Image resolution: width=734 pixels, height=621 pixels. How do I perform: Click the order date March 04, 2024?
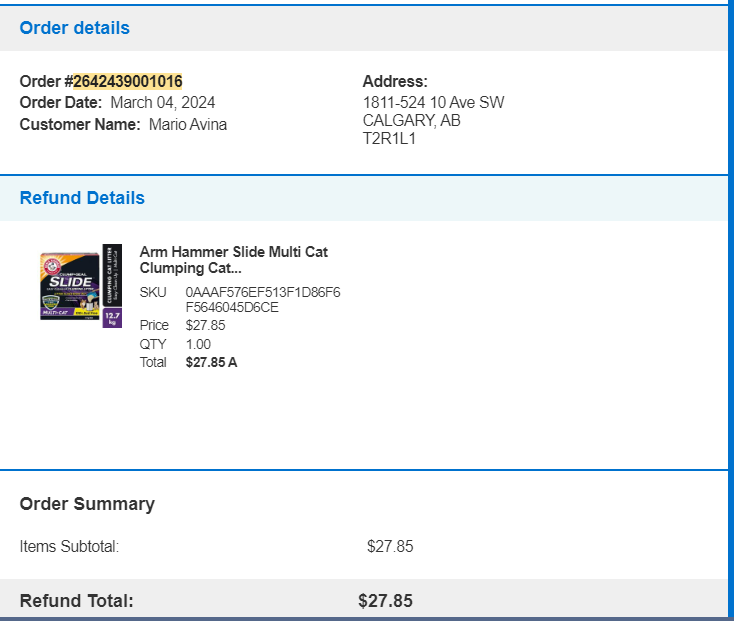[162, 102]
